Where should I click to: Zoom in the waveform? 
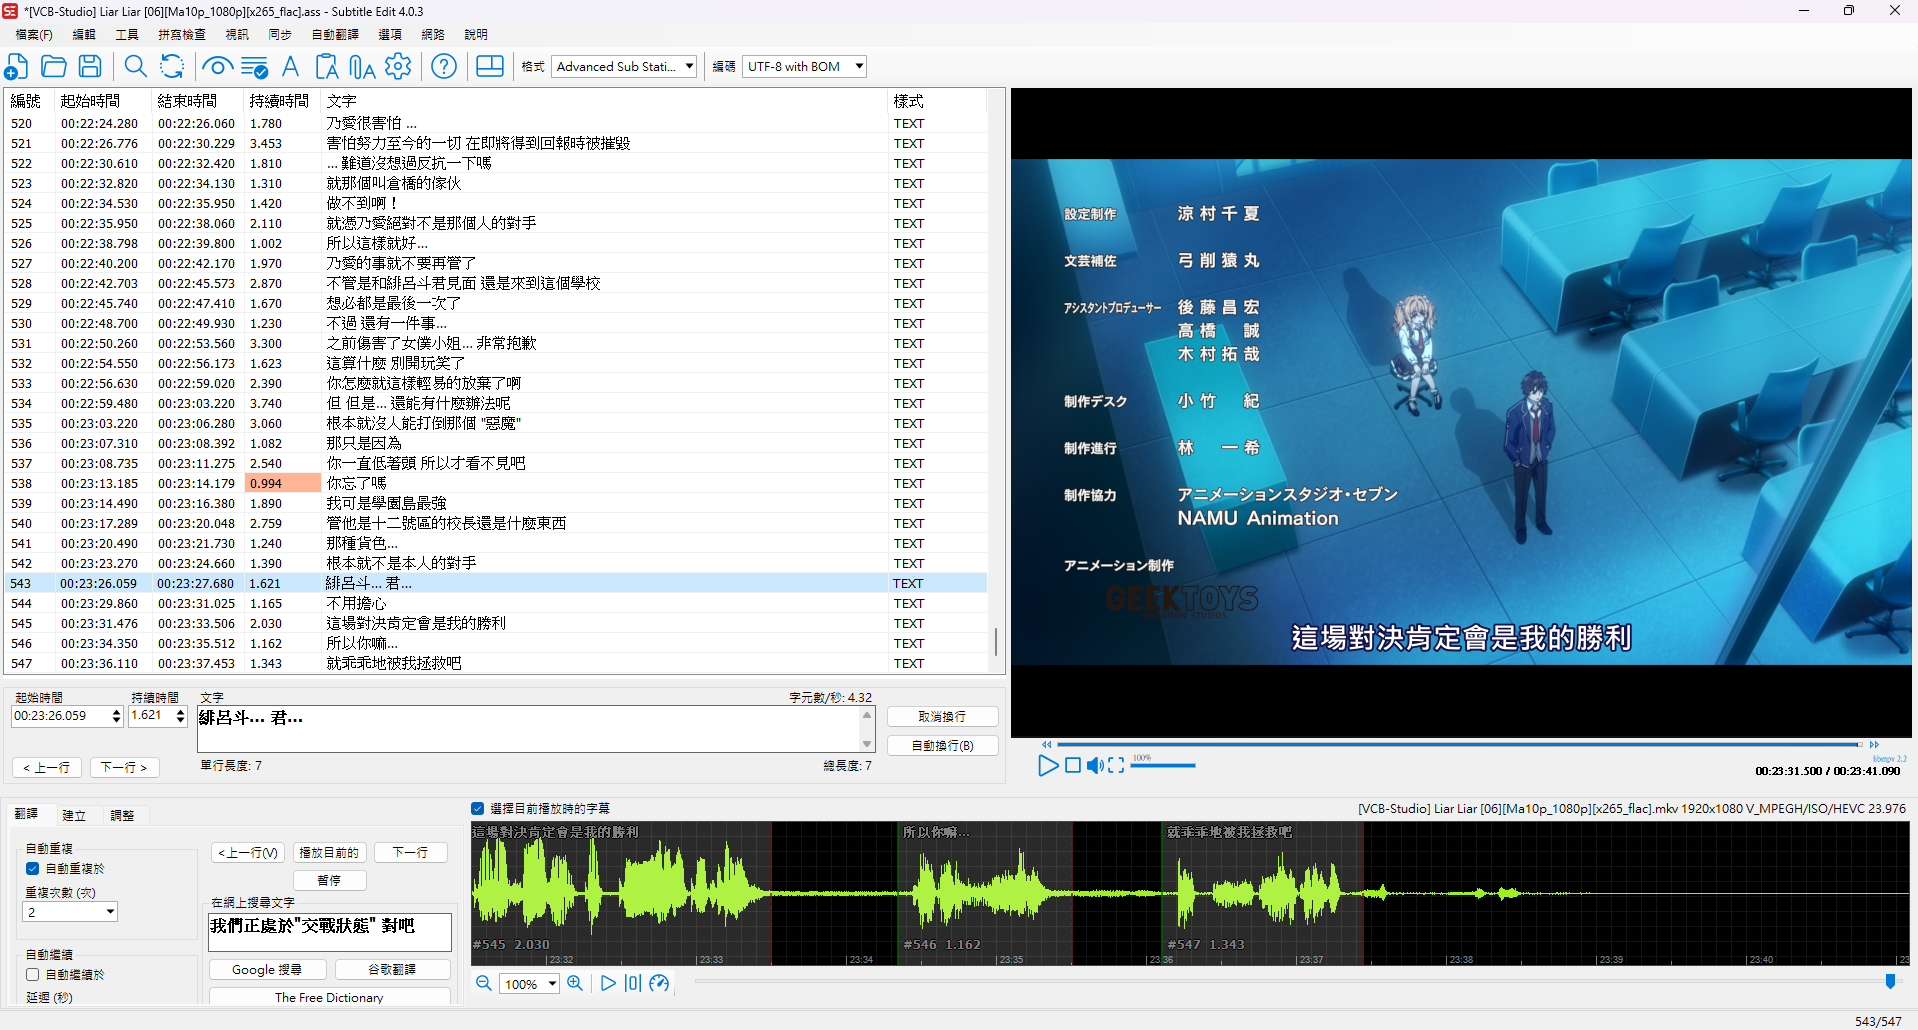pos(575,984)
